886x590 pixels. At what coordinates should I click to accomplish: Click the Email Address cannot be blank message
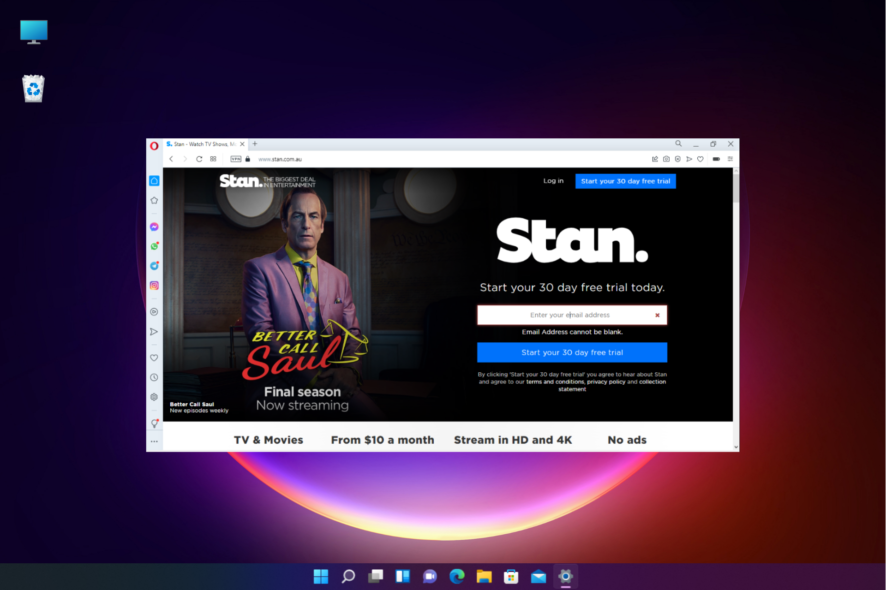coord(572,332)
